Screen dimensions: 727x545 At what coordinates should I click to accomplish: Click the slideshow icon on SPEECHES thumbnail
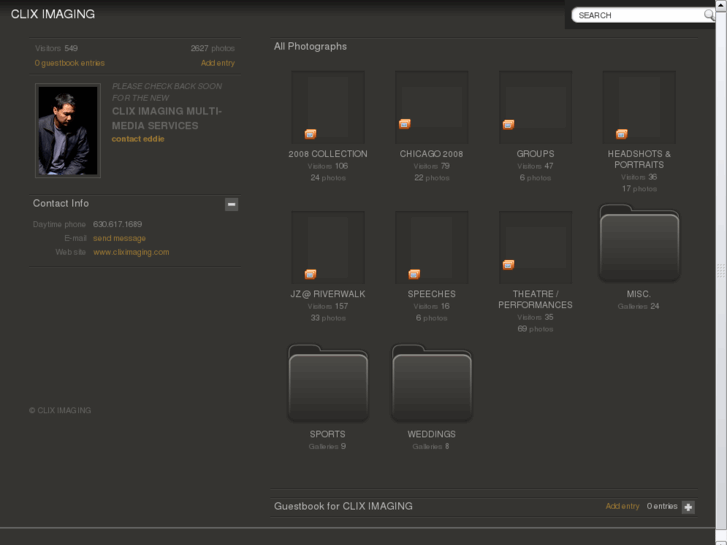click(x=414, y=274)
